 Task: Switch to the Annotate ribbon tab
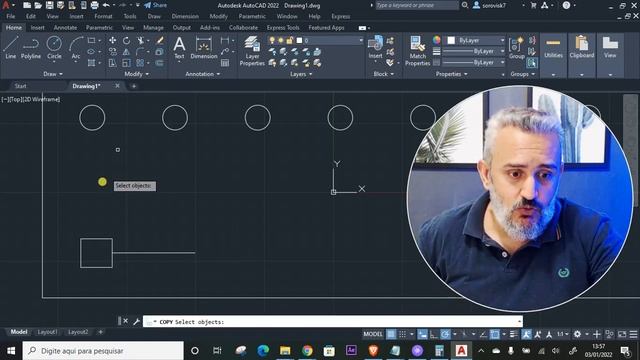click(65, 28)
